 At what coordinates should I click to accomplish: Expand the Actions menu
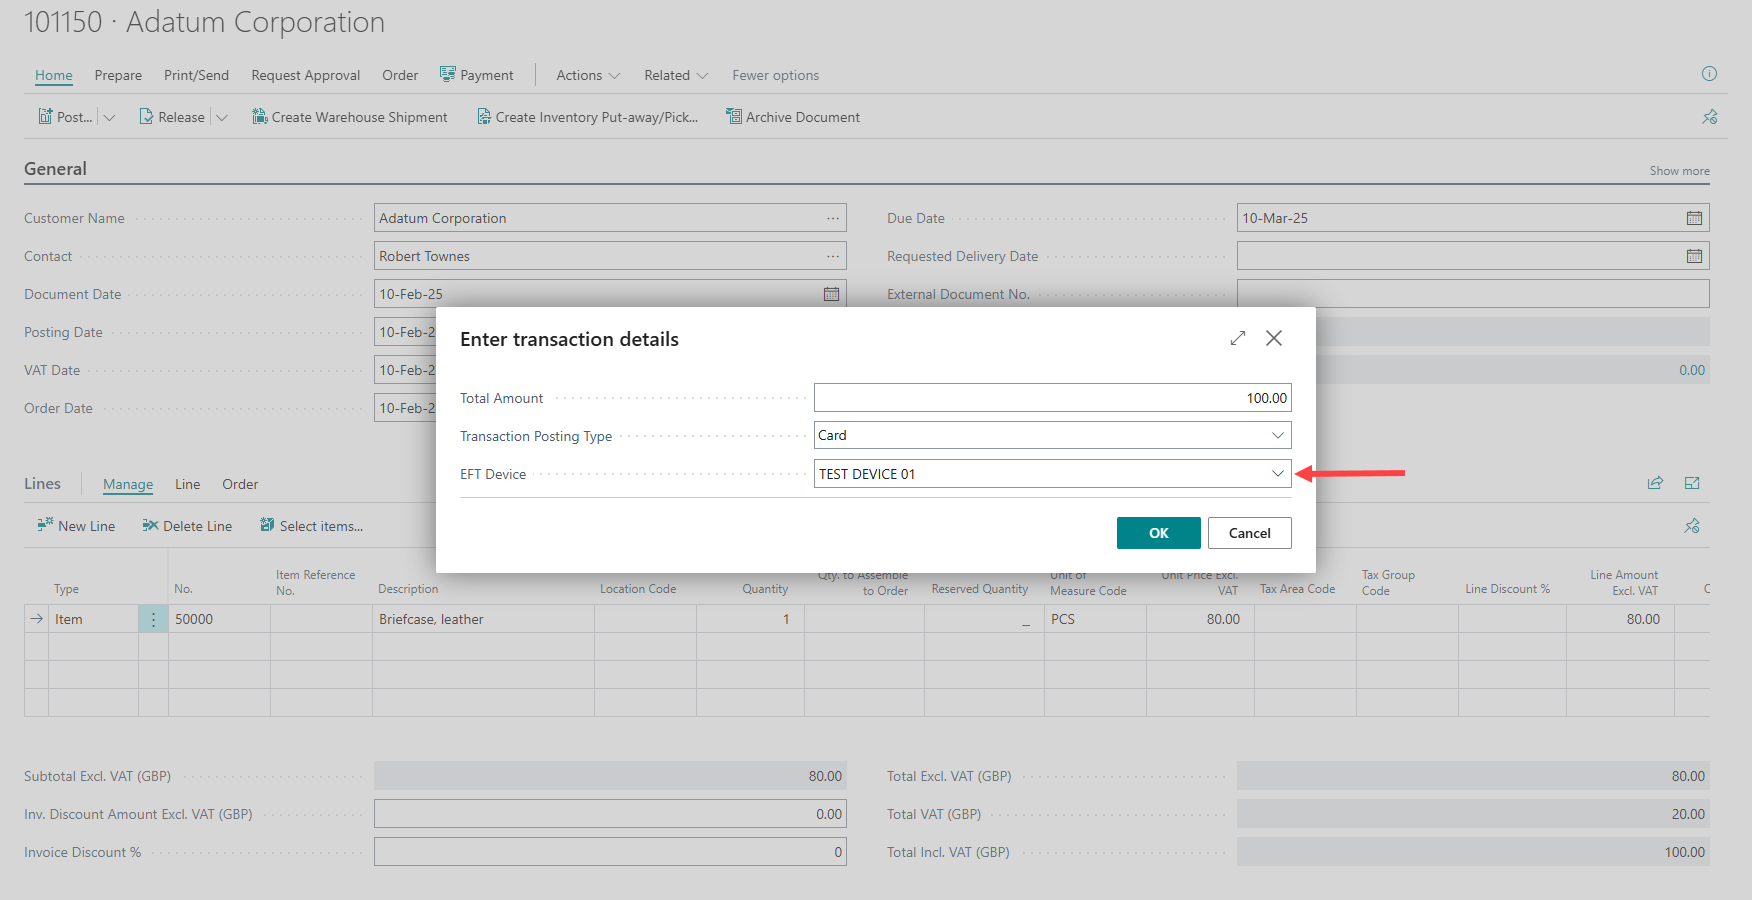click(588, 75)
